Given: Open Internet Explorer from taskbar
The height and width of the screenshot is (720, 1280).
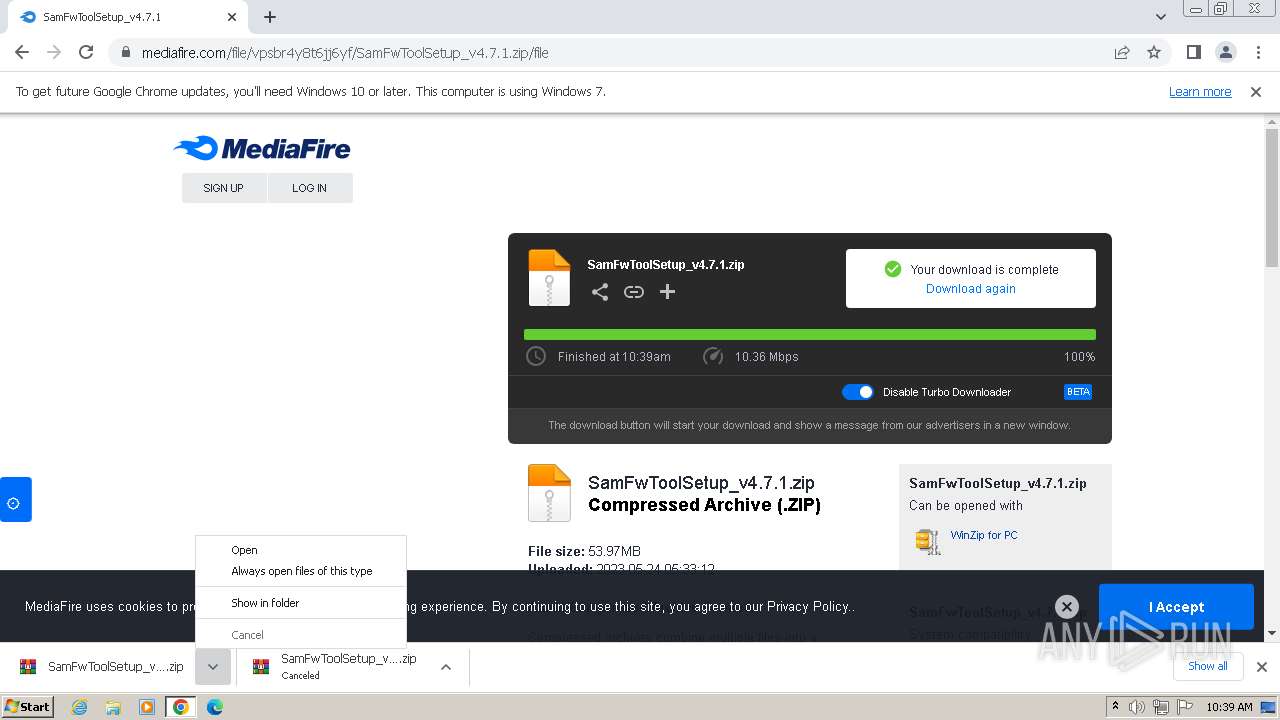Looking at the screenshot, I should pyautogui.click(x=79, y=707).
